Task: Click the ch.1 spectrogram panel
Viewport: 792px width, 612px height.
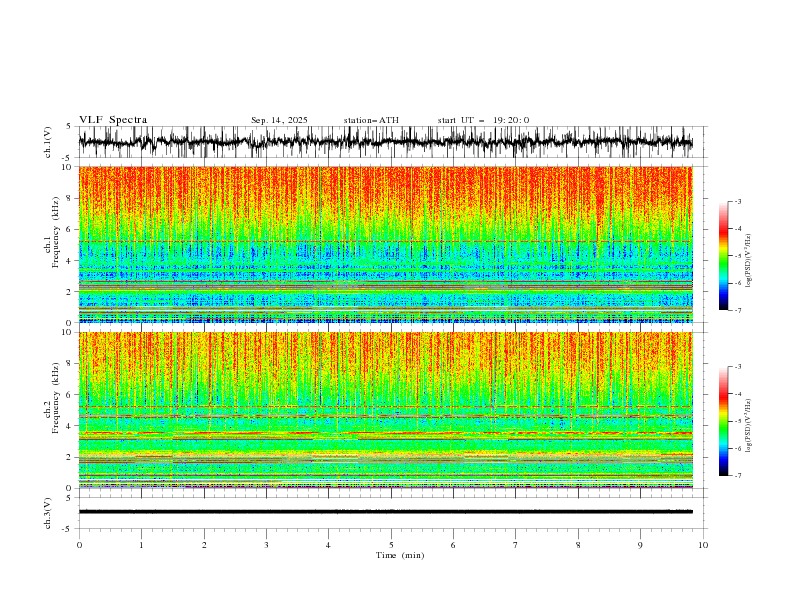Action: coord(386,244)
